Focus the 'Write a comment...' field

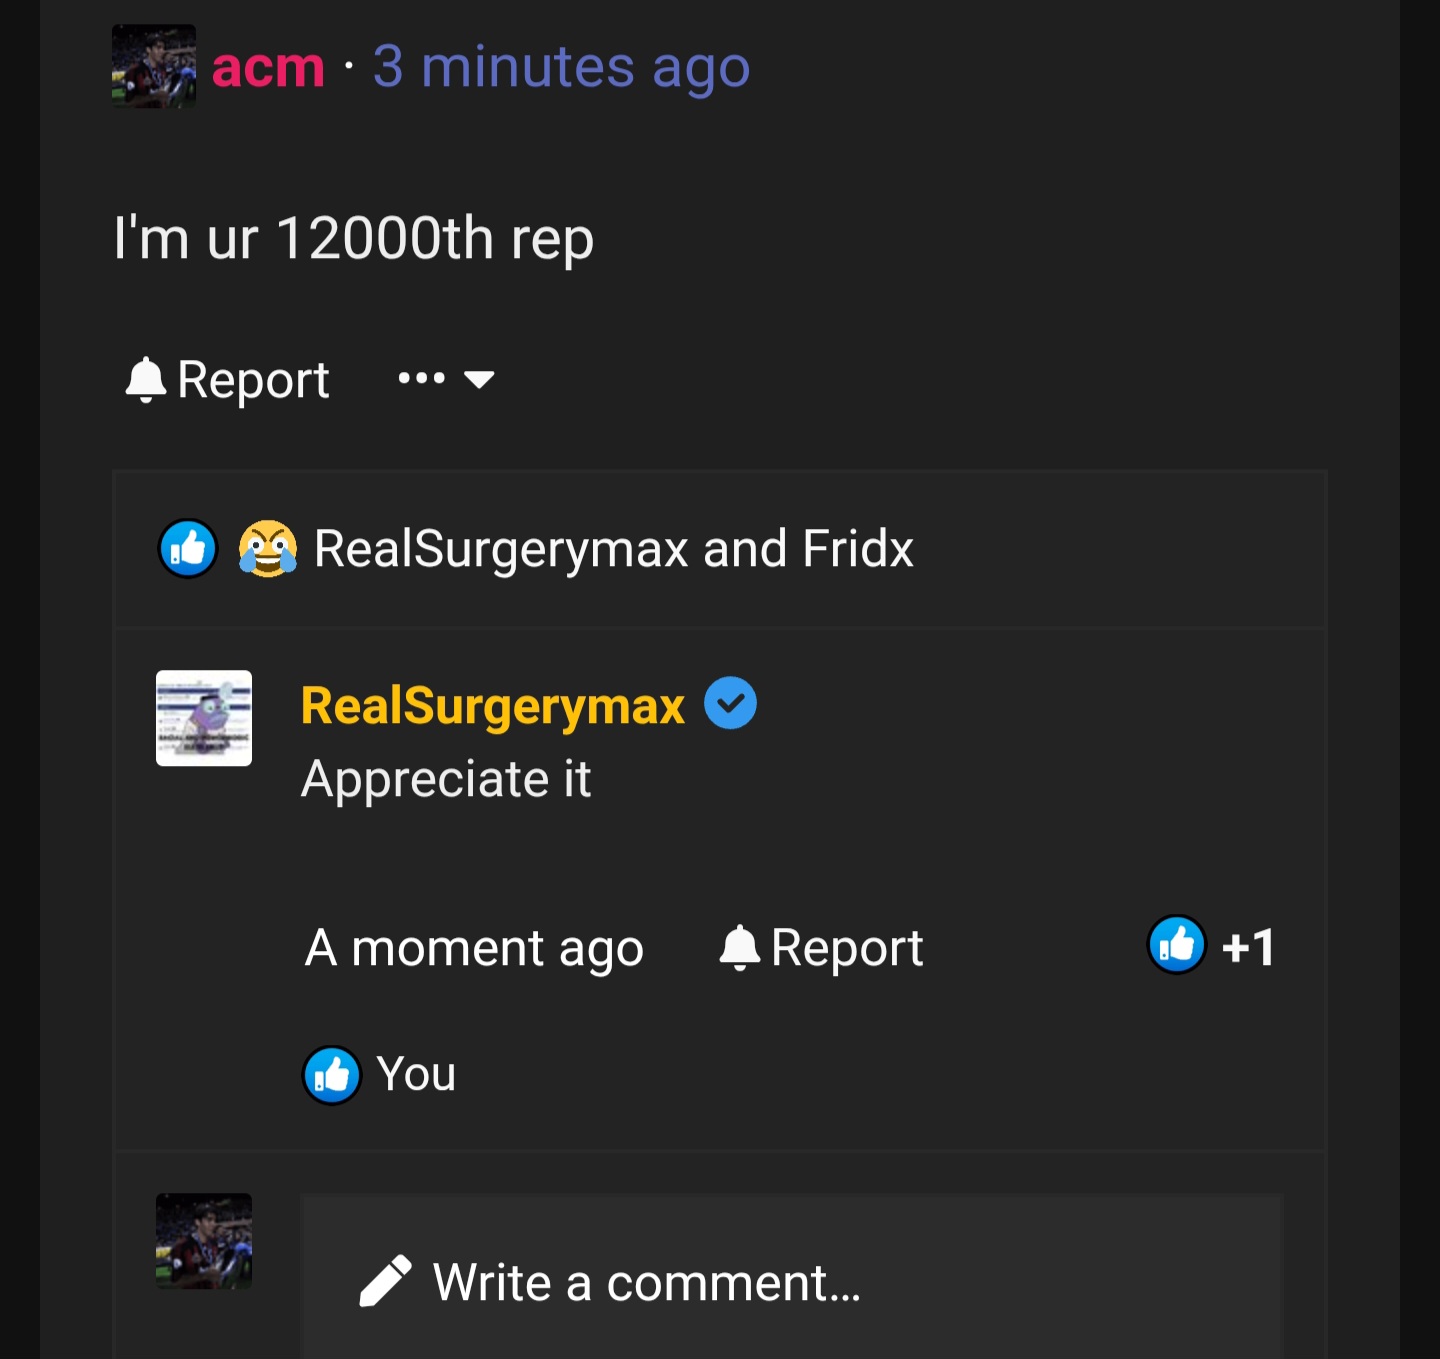point(790,1282)
